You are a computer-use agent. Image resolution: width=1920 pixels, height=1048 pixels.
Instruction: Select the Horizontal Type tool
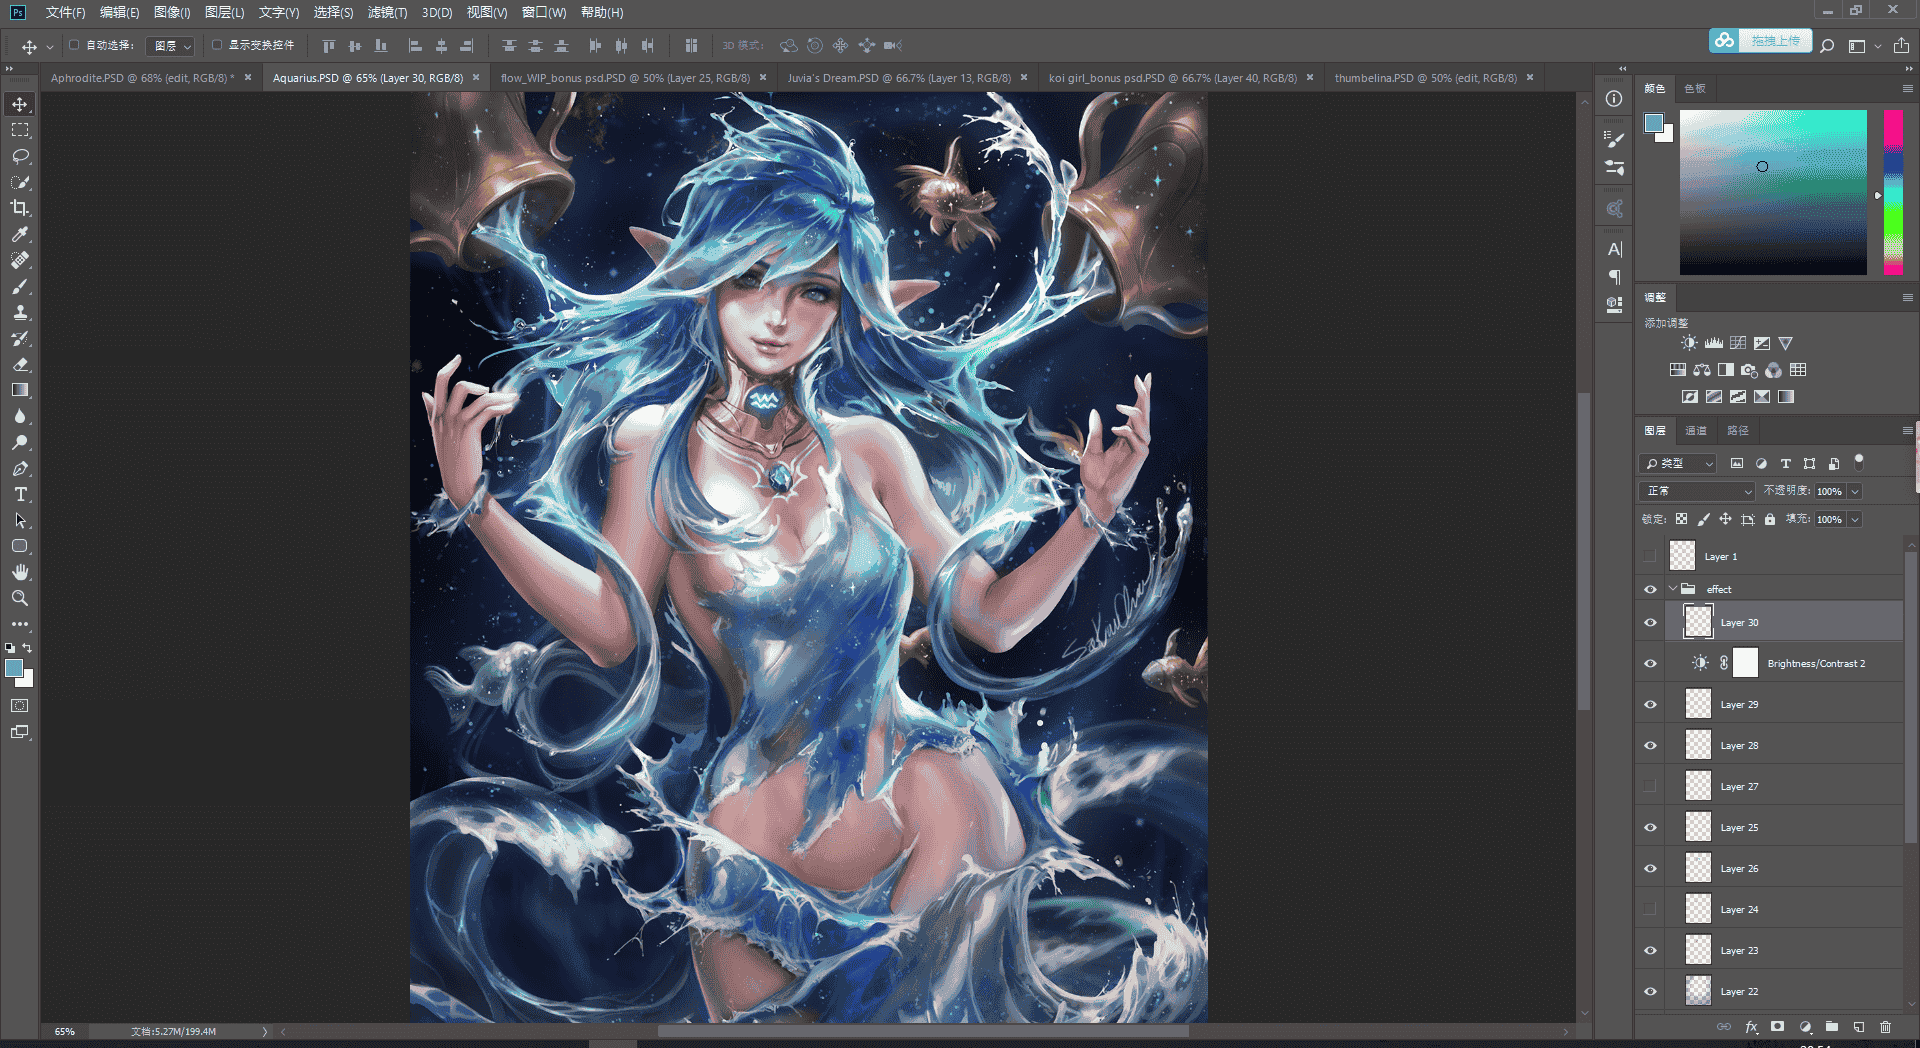[x=20, y=494]
